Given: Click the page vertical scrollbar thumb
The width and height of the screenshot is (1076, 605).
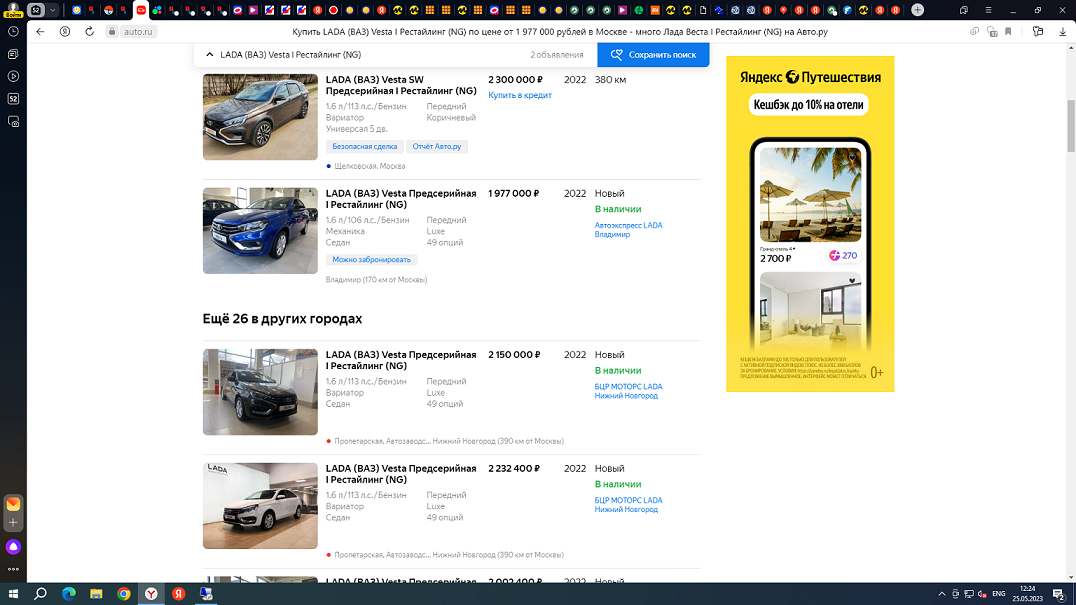Looking at the screenshot, I should (x=1071, y=126).
